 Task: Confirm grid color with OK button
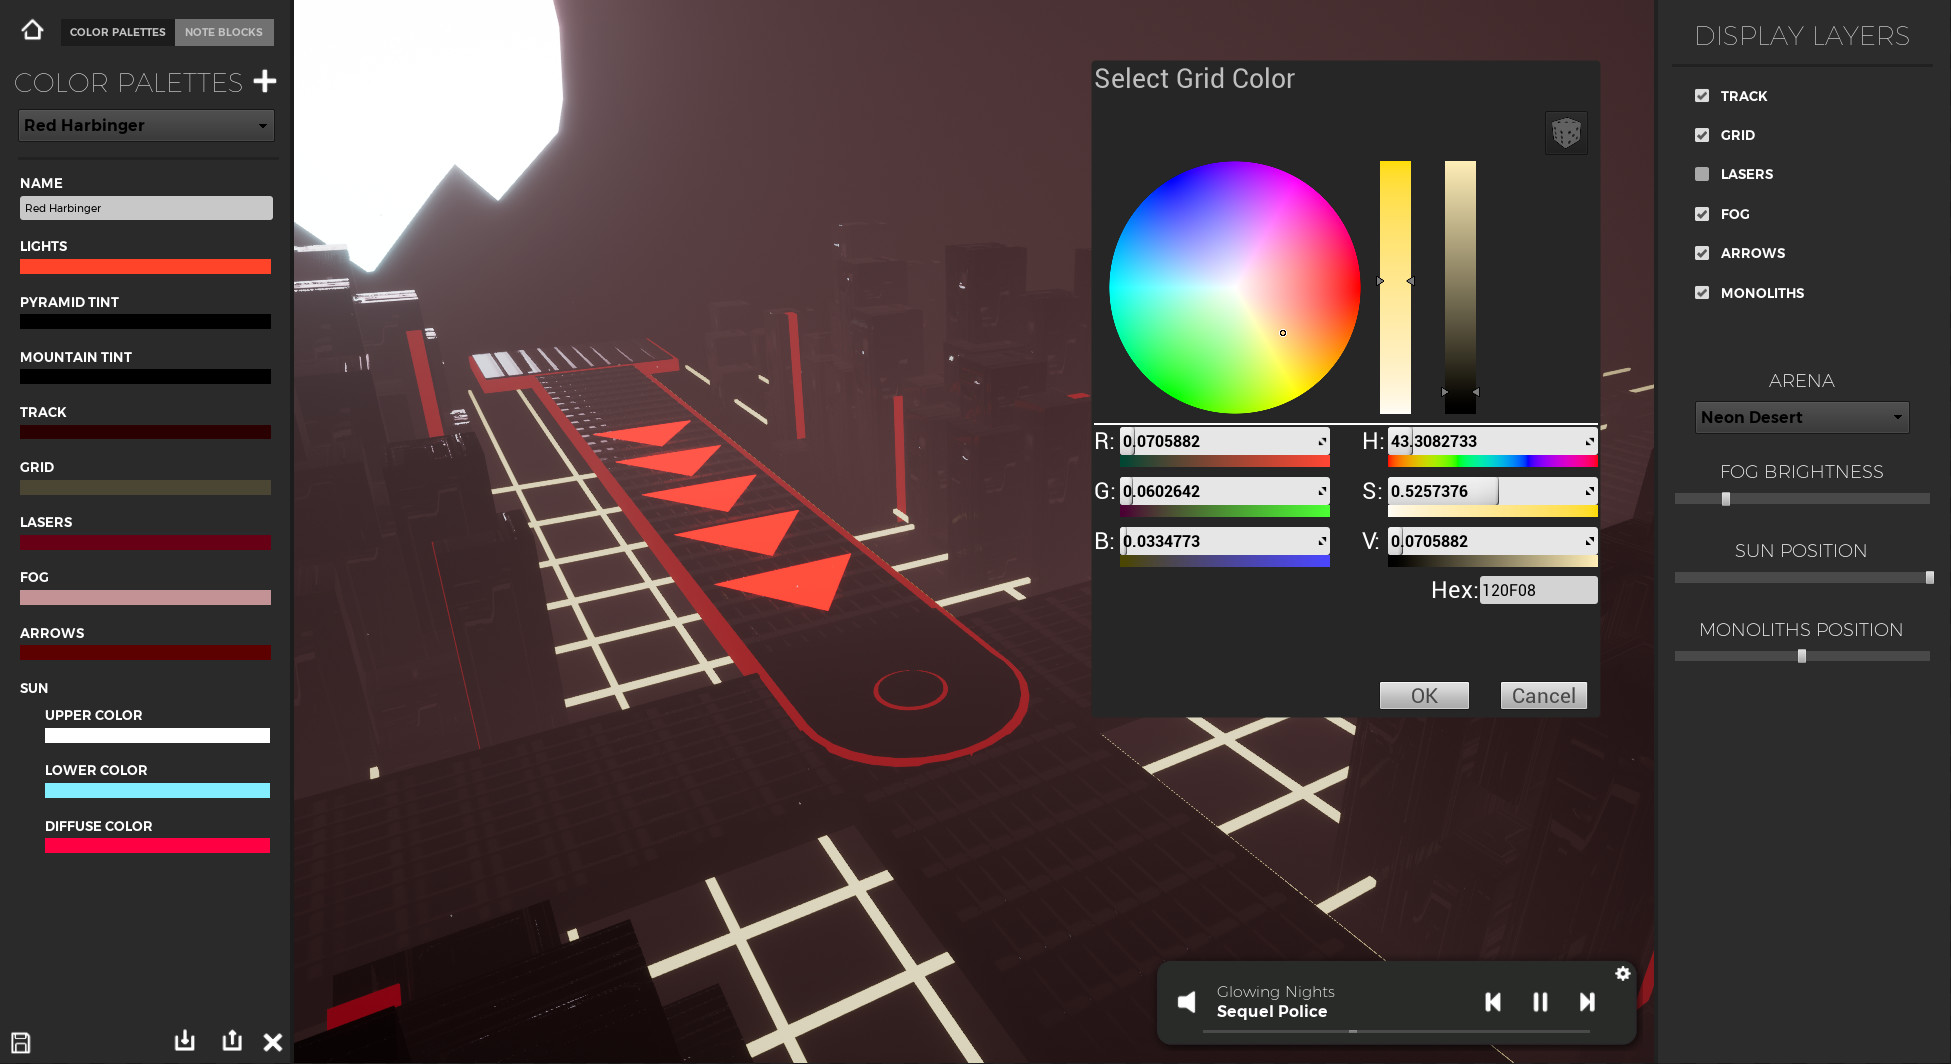pyautogui.click(x=1423, y=695)
